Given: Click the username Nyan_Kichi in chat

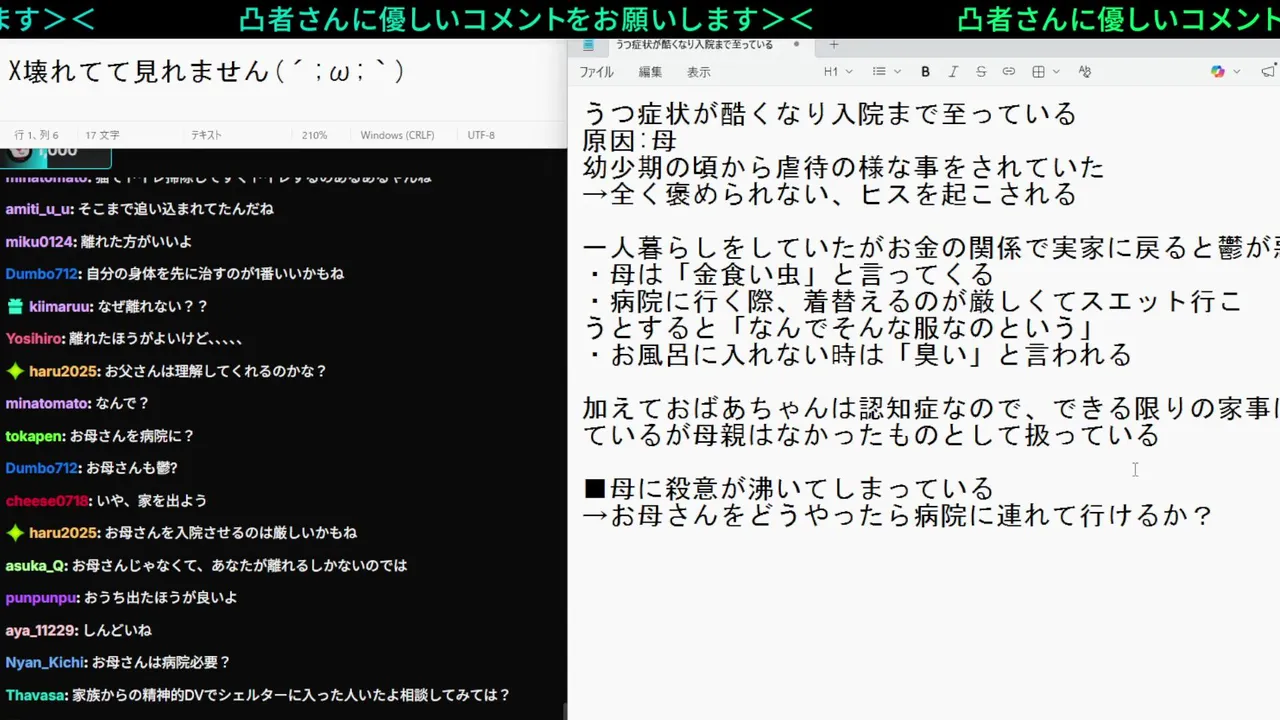Looking at the screenshot, I should pyautogui.click(x=45, y=663).
